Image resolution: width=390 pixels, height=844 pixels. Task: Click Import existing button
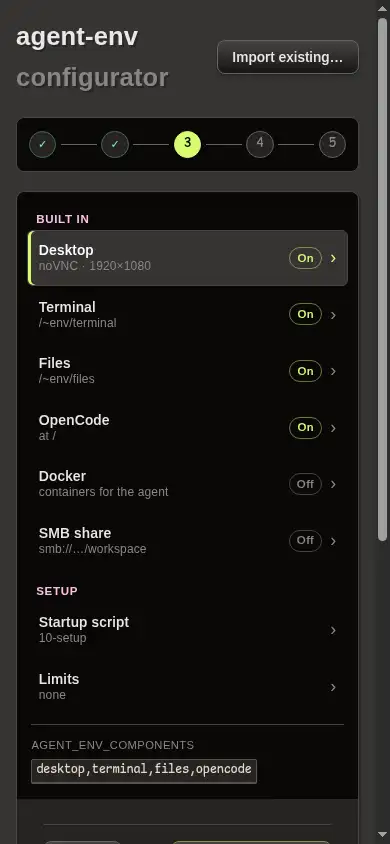(x=288, y=57)
